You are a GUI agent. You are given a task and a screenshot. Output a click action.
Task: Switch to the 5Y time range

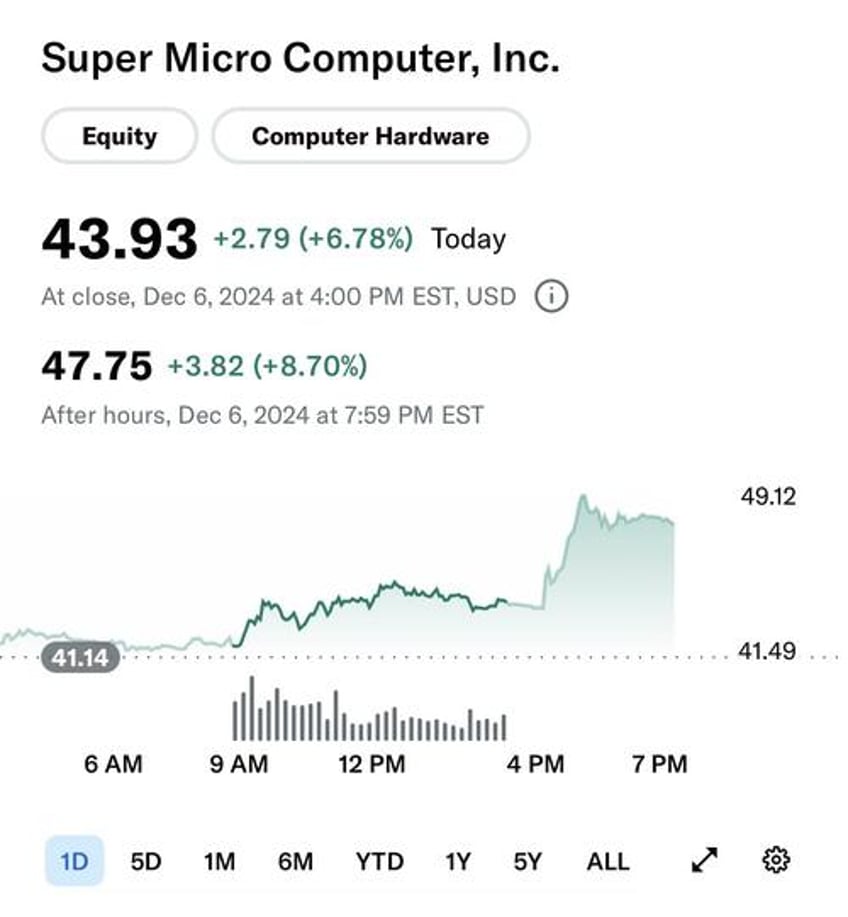tap(528, 861)
